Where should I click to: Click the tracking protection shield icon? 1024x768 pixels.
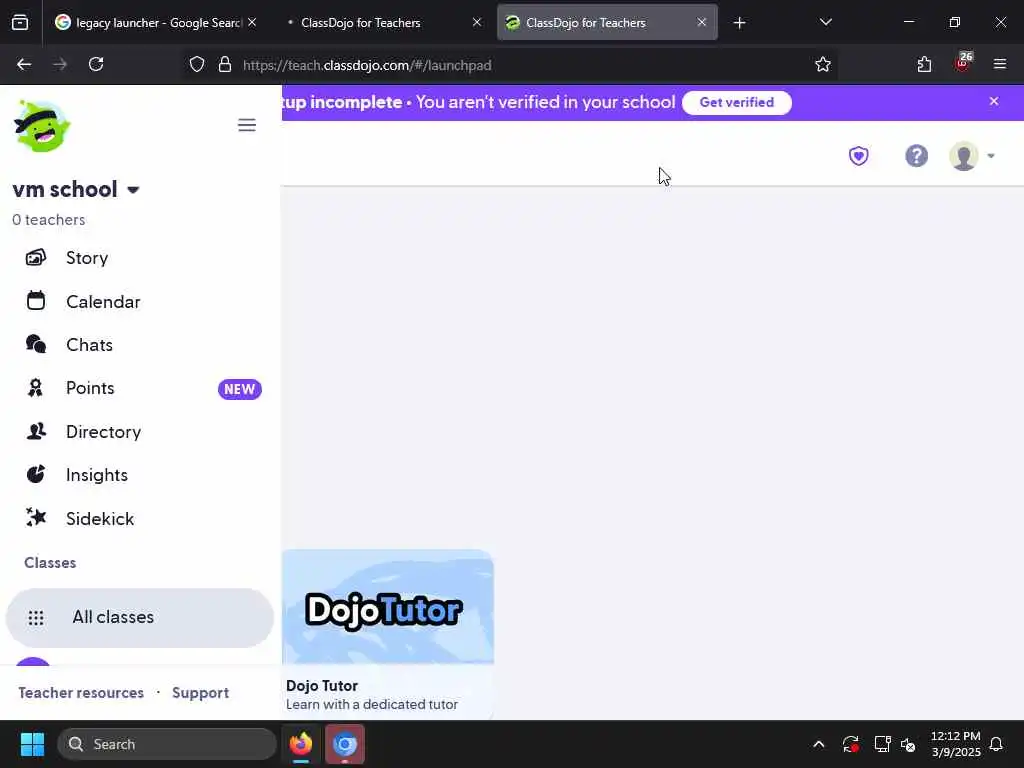pos(197,65)
